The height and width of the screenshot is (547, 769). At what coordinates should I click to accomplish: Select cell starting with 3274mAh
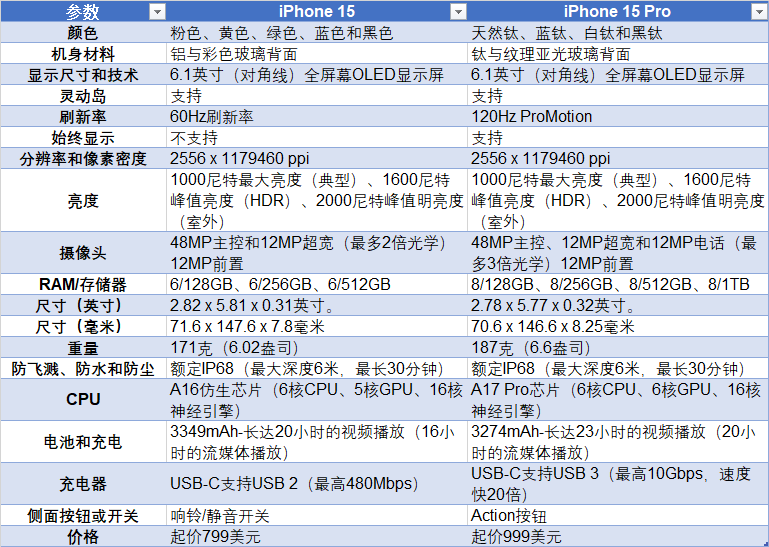pos(618,442)
